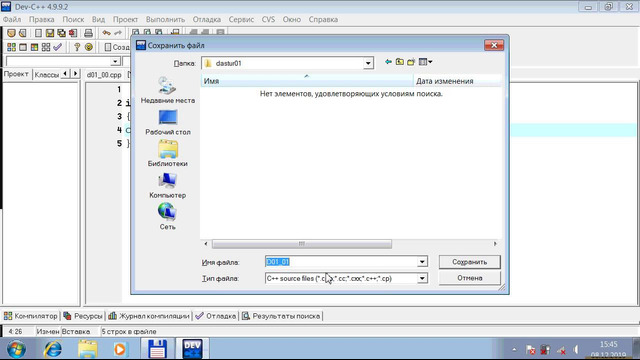Screen dimensions: 640x360
Task: Click the Run toolbar icon
Action: click(x=23, y=47)
